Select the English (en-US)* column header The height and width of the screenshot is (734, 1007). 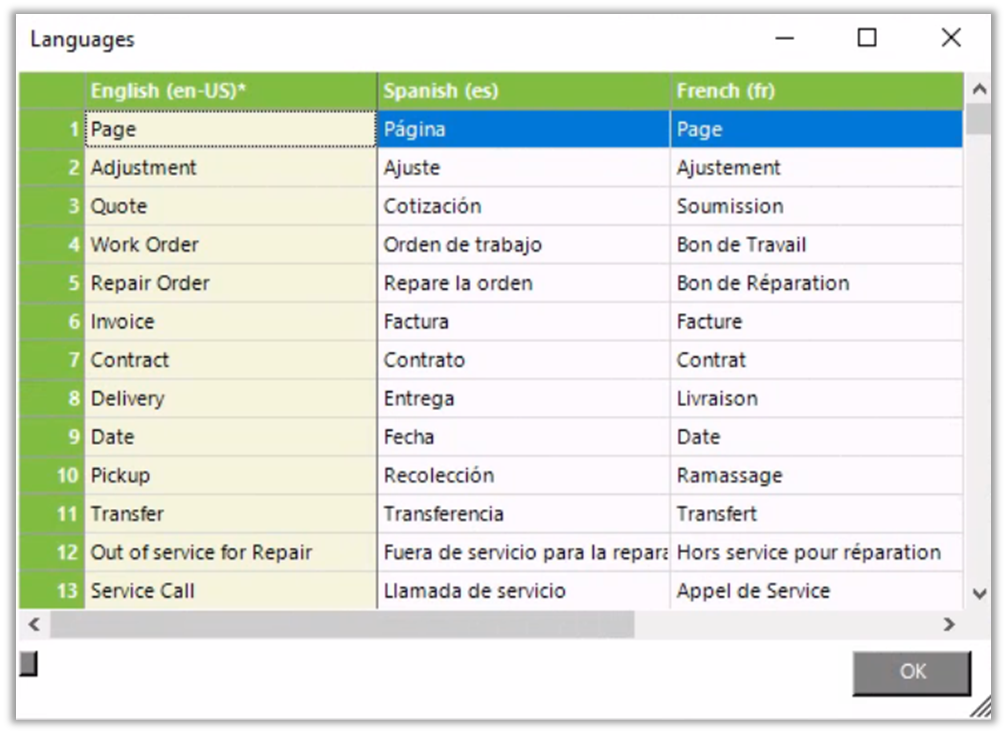pyautogui.click(x=230, y=91)
